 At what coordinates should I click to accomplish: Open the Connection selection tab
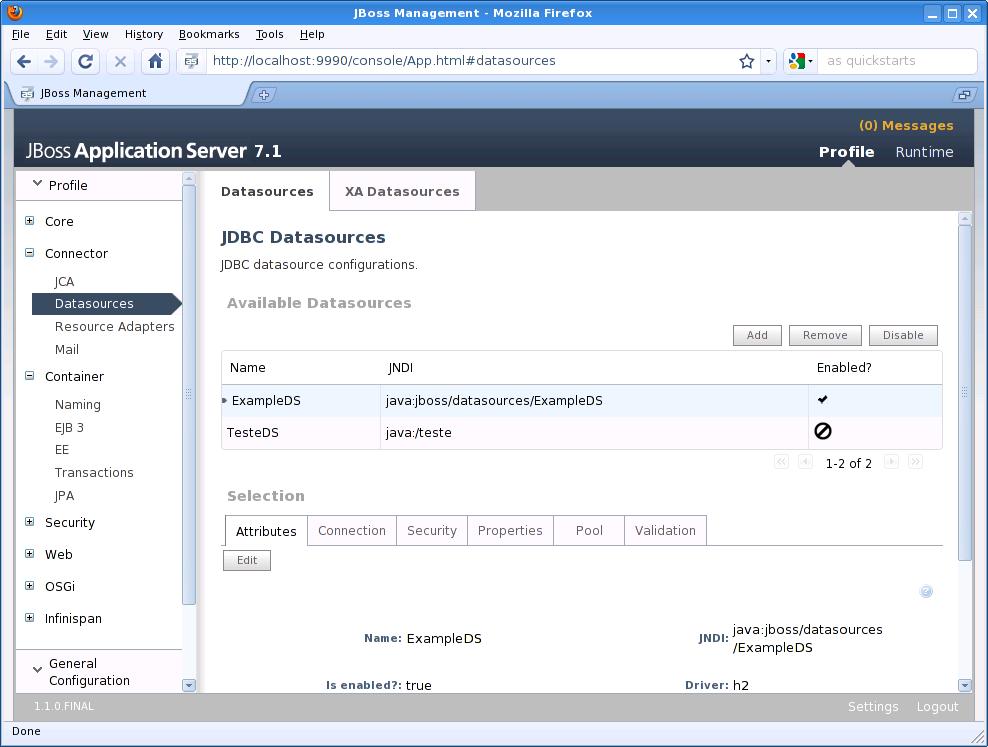click(352, 530)
